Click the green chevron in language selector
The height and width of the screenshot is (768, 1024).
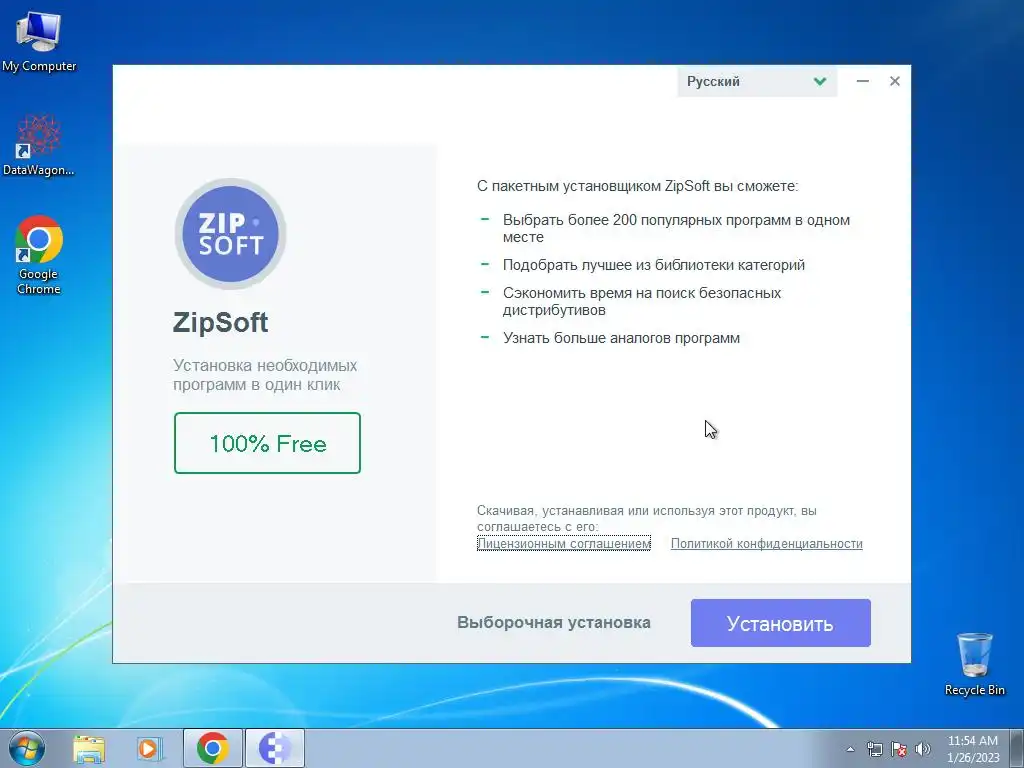820,82
